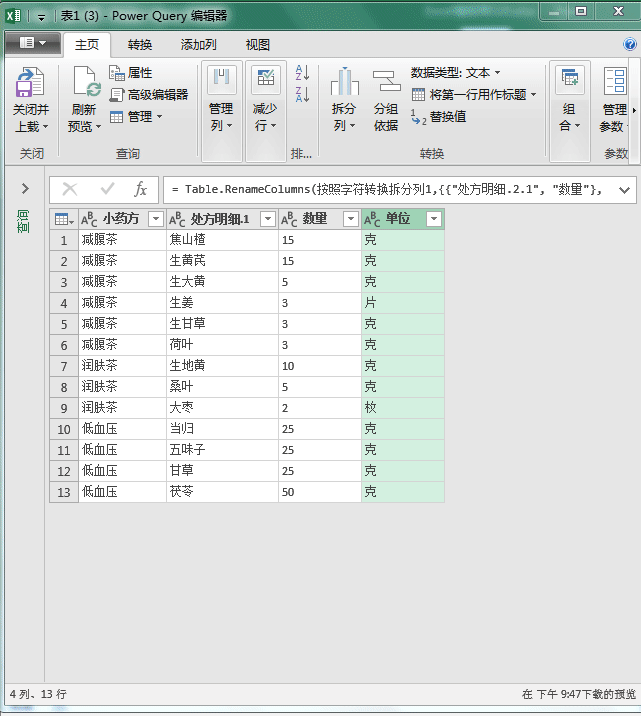
Task: Click the fx function icon
Action: click(x=141, y=189)
